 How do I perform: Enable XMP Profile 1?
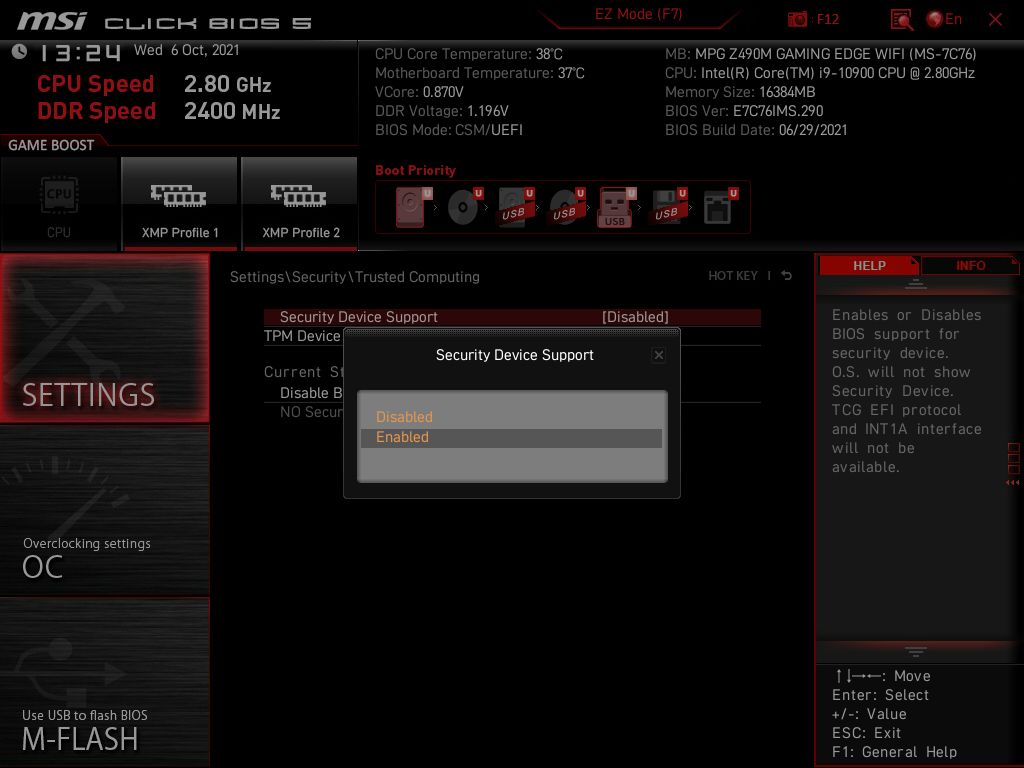[180, 203]
